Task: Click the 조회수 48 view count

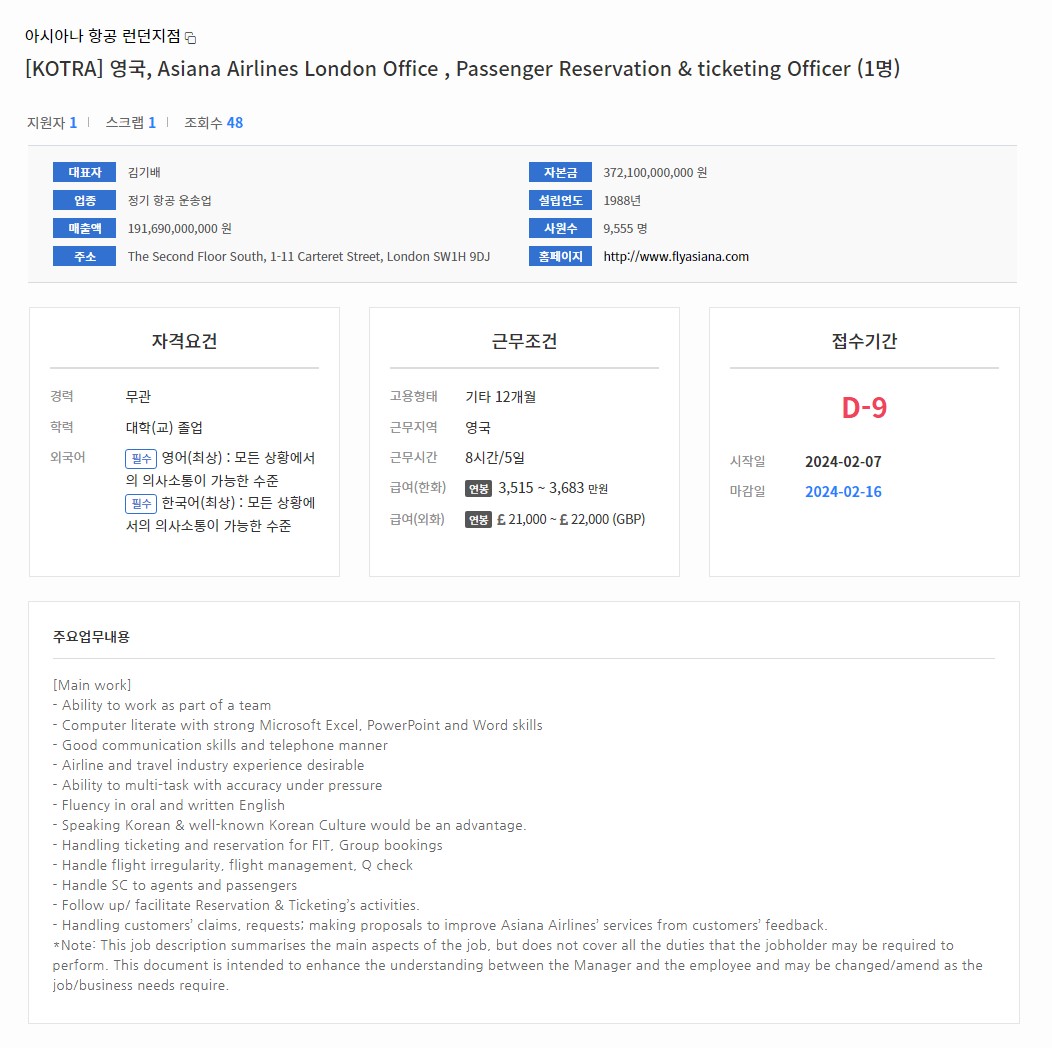Action: point(213,123)
